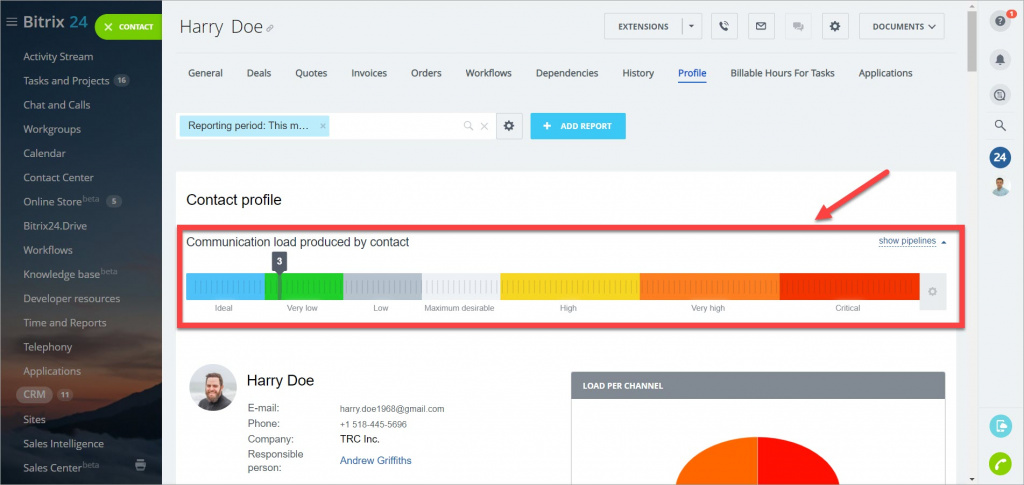This screenshot has height=485, width=1024.
Task: Open Telephony in sidebar
Action: point(48,347)
